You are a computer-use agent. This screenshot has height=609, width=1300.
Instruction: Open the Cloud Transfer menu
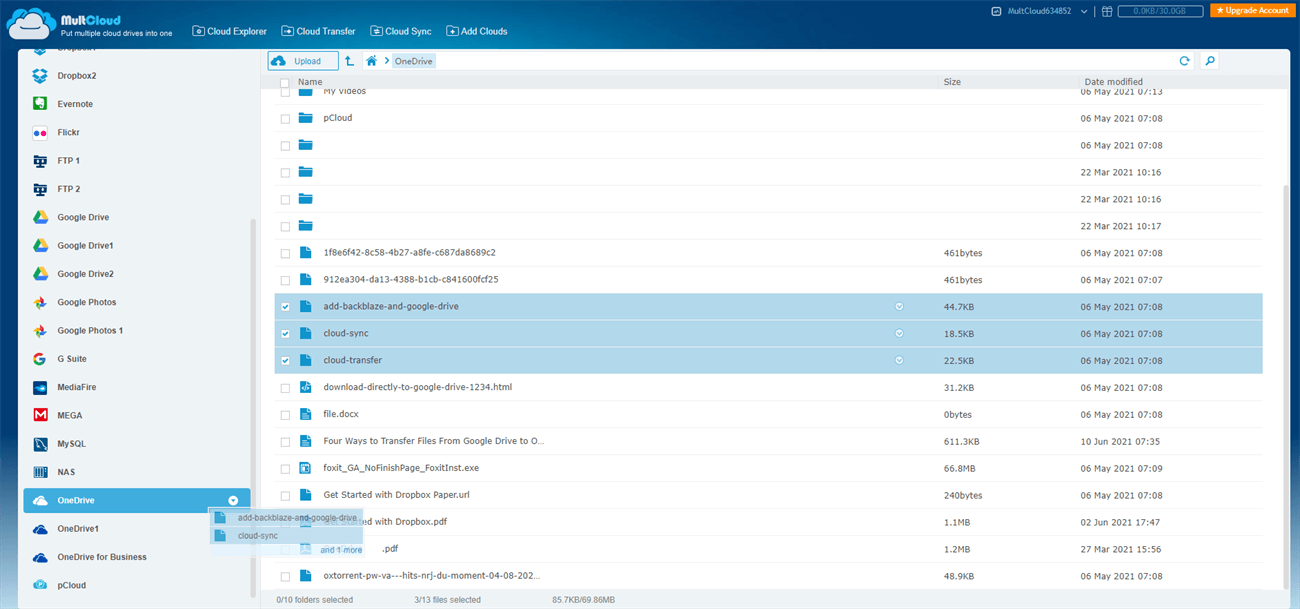coord(319,31)
